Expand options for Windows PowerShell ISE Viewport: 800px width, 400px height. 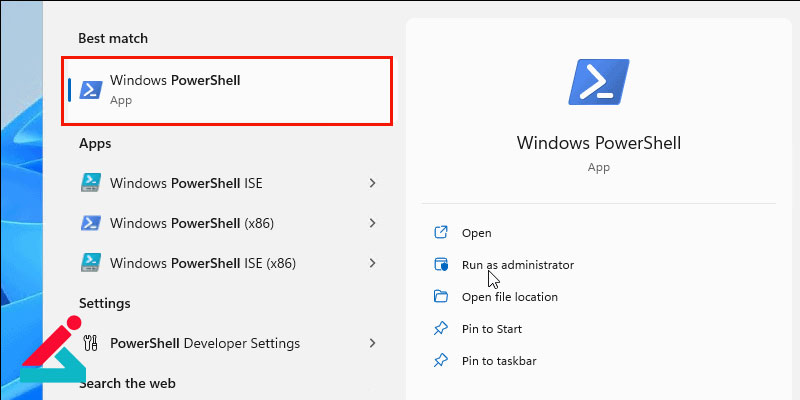pos(372,183)
